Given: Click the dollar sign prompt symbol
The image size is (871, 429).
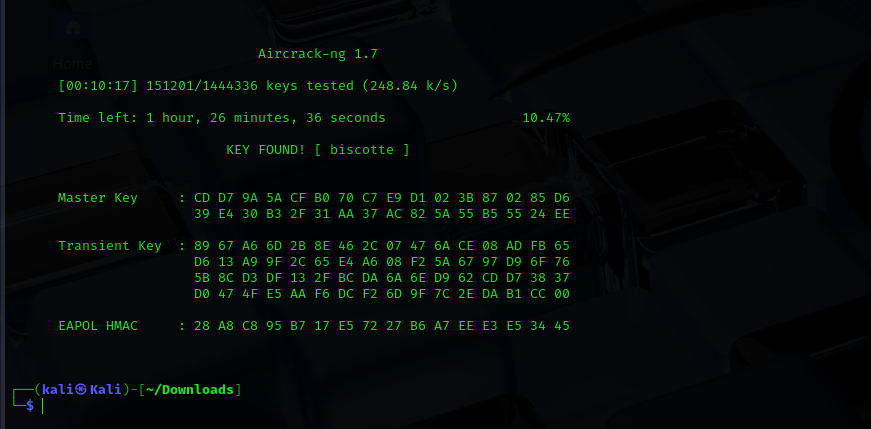Looking at the screenshot, I should pos(30,406).
